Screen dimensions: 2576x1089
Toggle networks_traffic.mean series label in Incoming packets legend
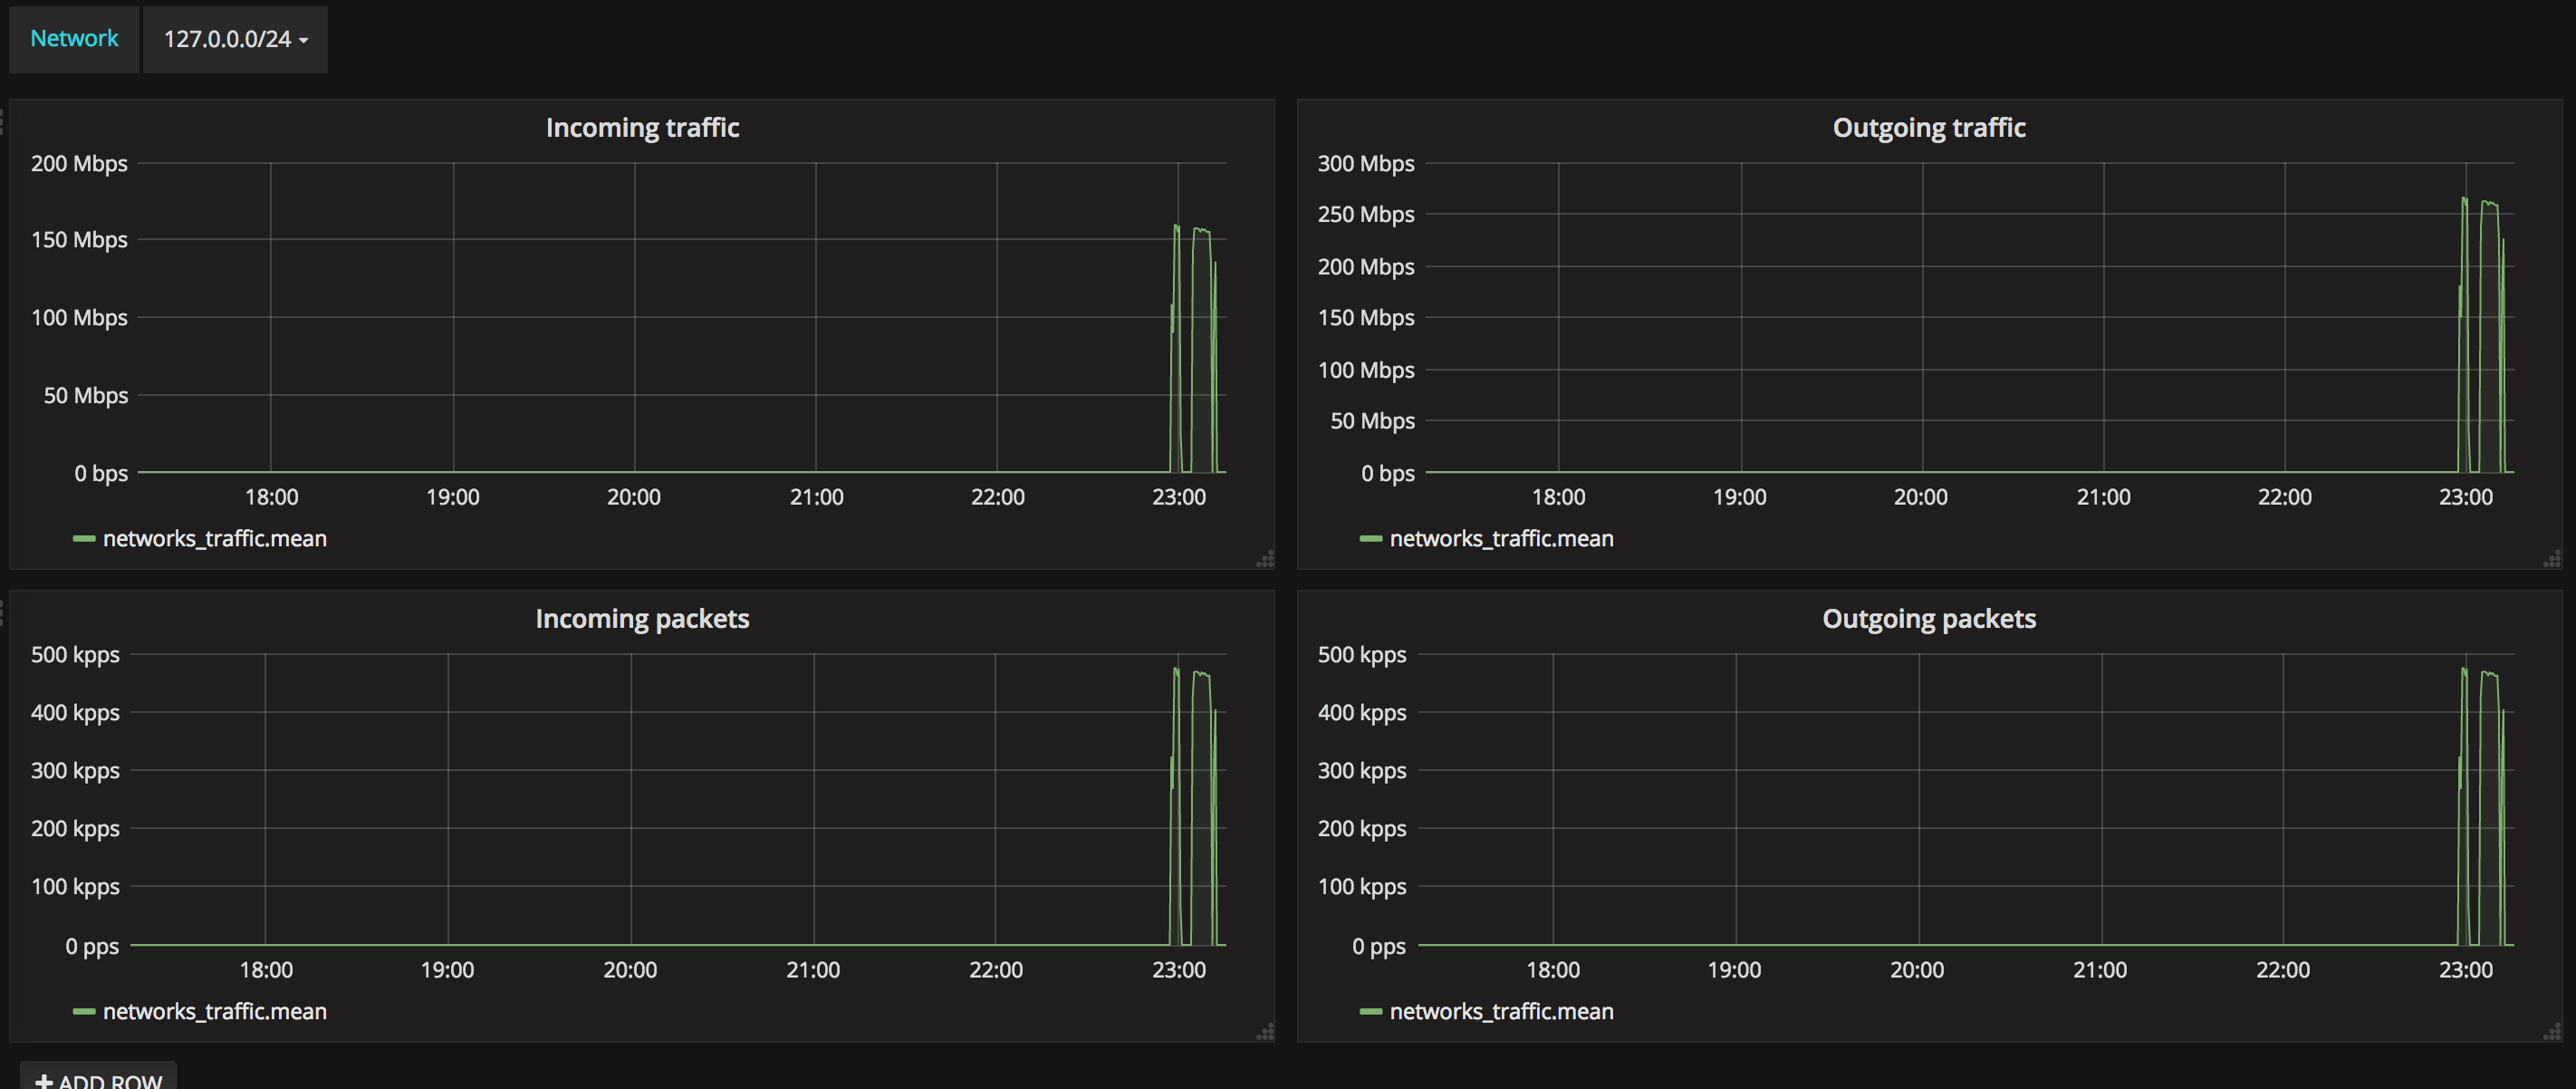coord(214,1011)
